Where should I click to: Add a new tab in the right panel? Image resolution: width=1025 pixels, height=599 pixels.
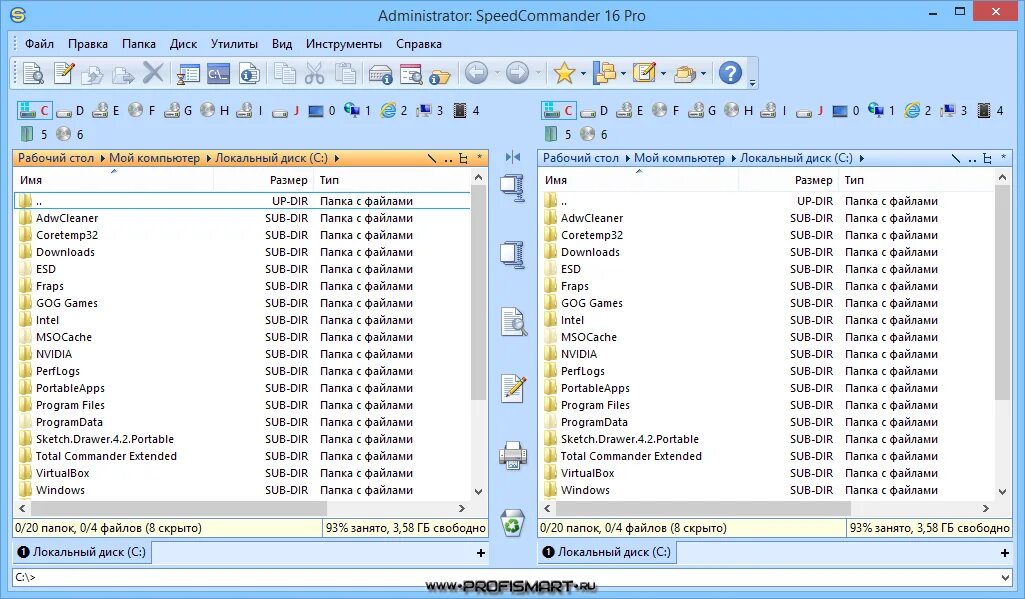click(x=1005, y=553)
